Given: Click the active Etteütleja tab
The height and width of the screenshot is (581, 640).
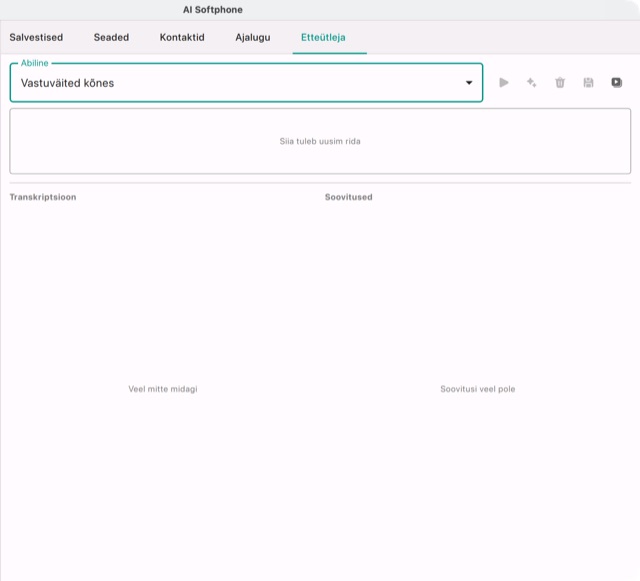Looking at the screenshot, I should (323, 37).
